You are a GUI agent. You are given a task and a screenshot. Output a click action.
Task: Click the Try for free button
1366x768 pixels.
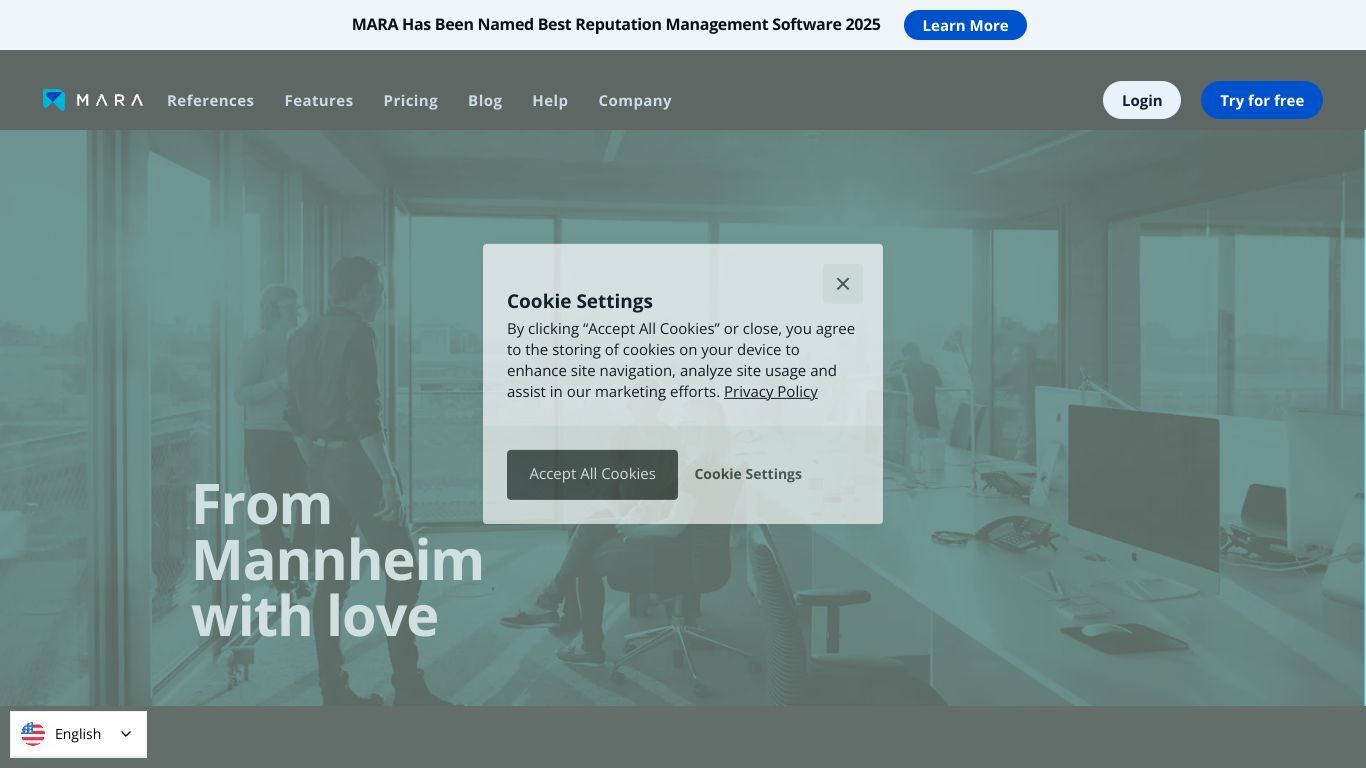tap(1262, 100)
